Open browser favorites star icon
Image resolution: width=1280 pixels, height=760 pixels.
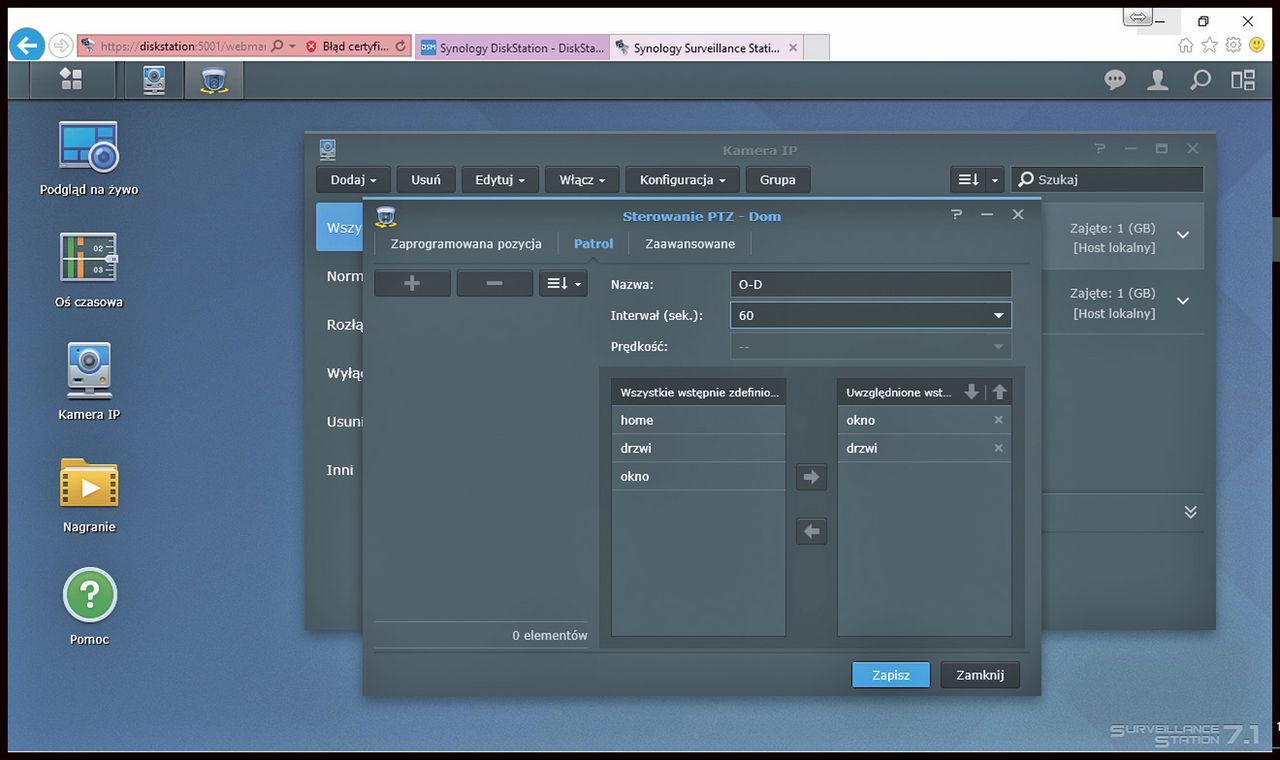(1210, 45)
